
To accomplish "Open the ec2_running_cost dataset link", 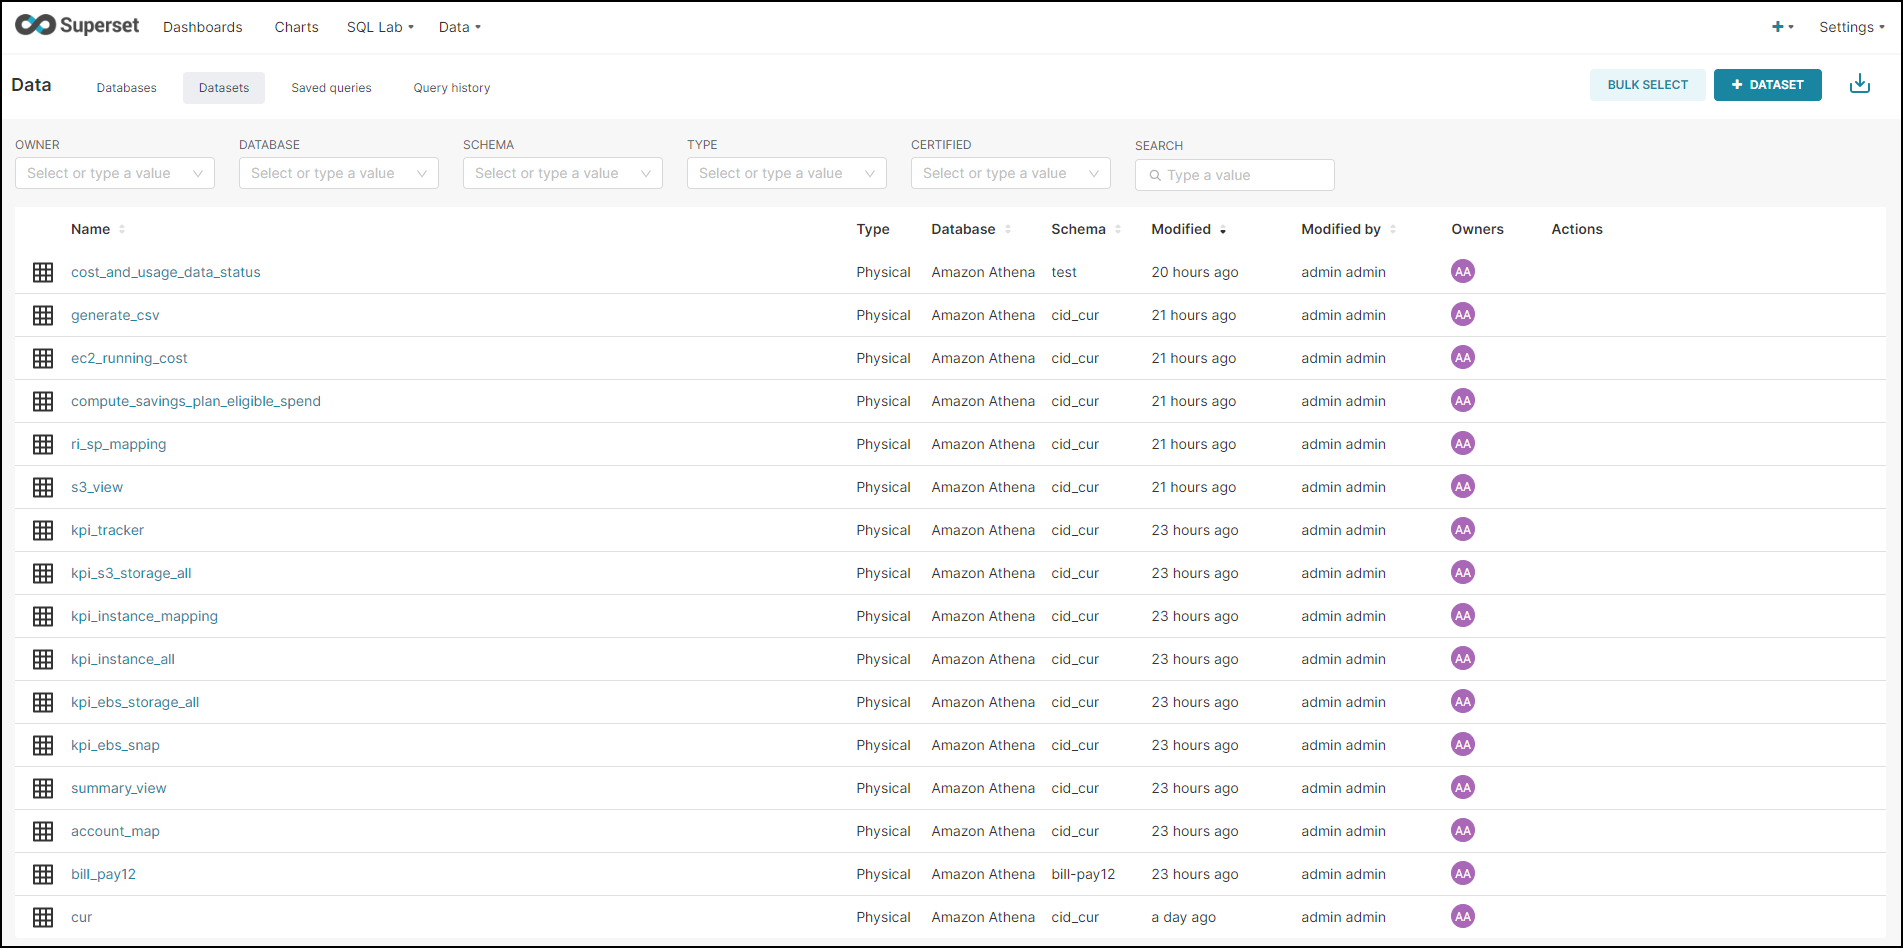I will [129, 358].
